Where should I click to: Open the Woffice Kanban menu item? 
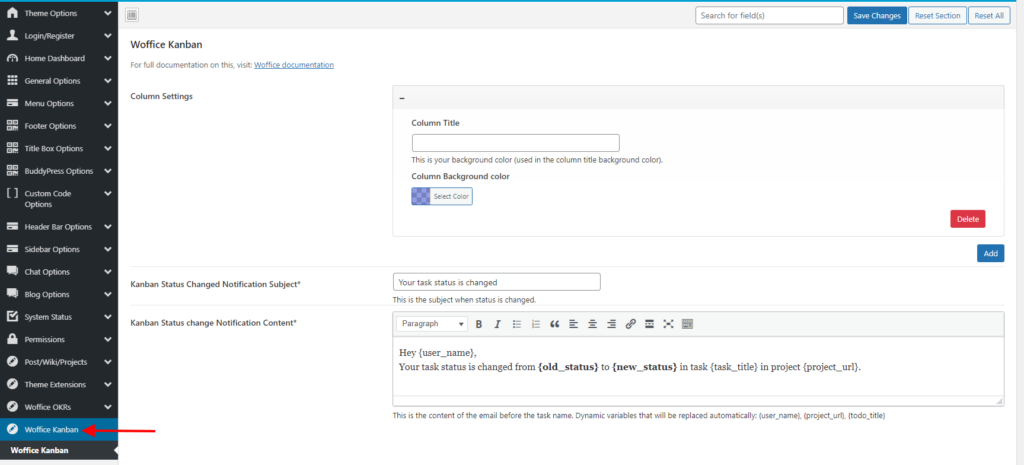pos(50,429)
